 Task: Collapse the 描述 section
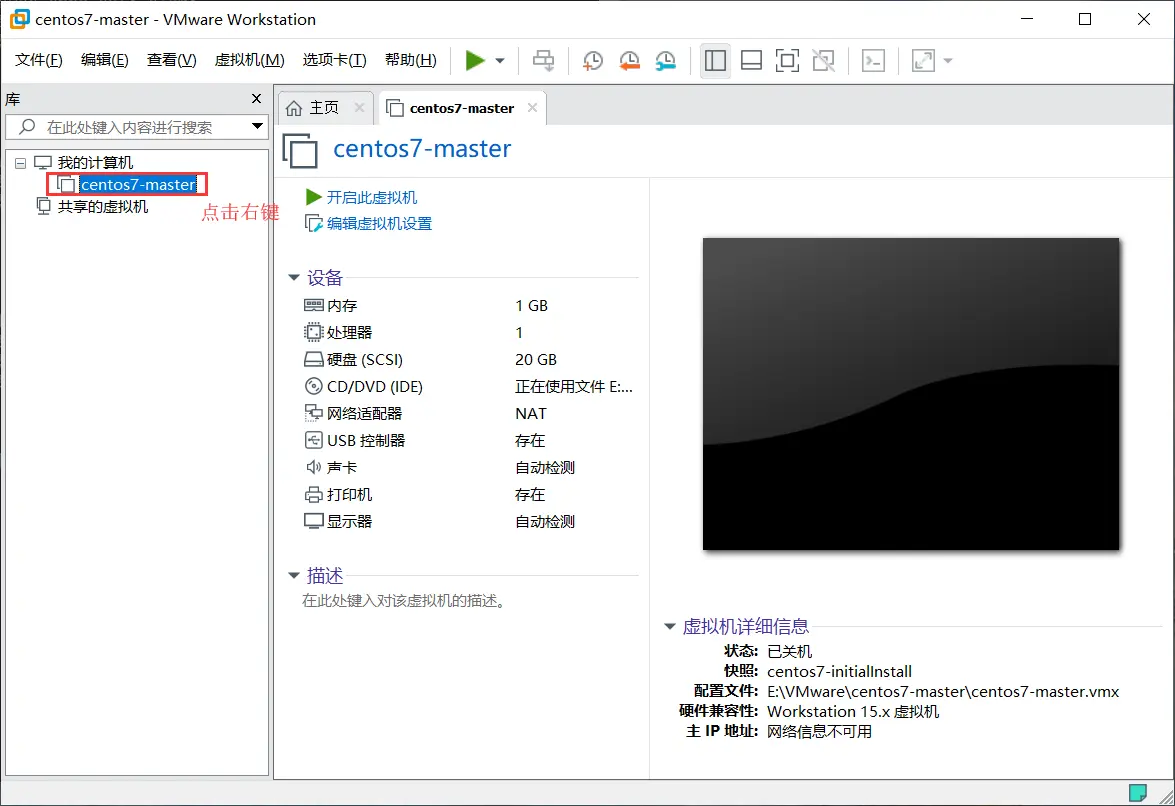[x=294, y=576]
